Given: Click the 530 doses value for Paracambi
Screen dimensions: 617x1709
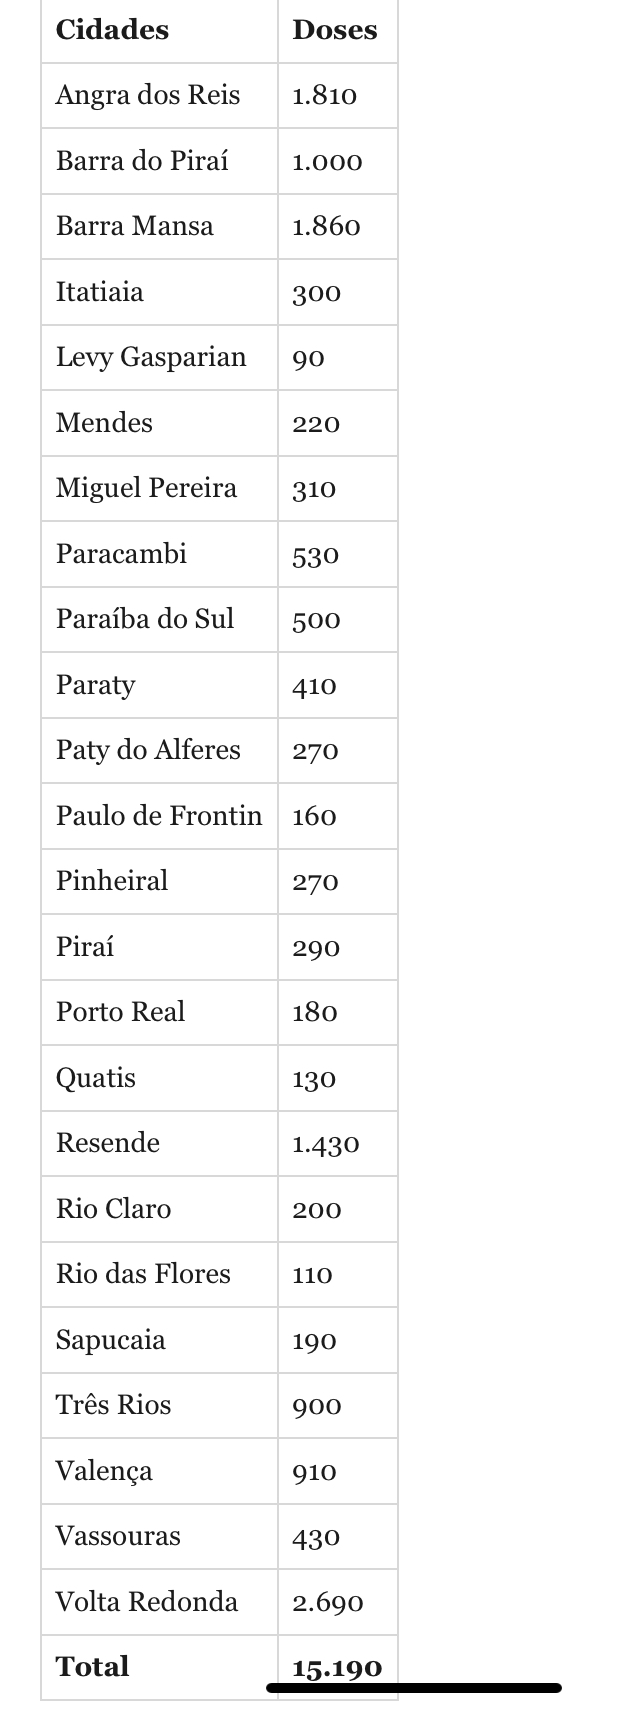Looking at the screenshot, I should pyautogui.click(x=316, y=554).
